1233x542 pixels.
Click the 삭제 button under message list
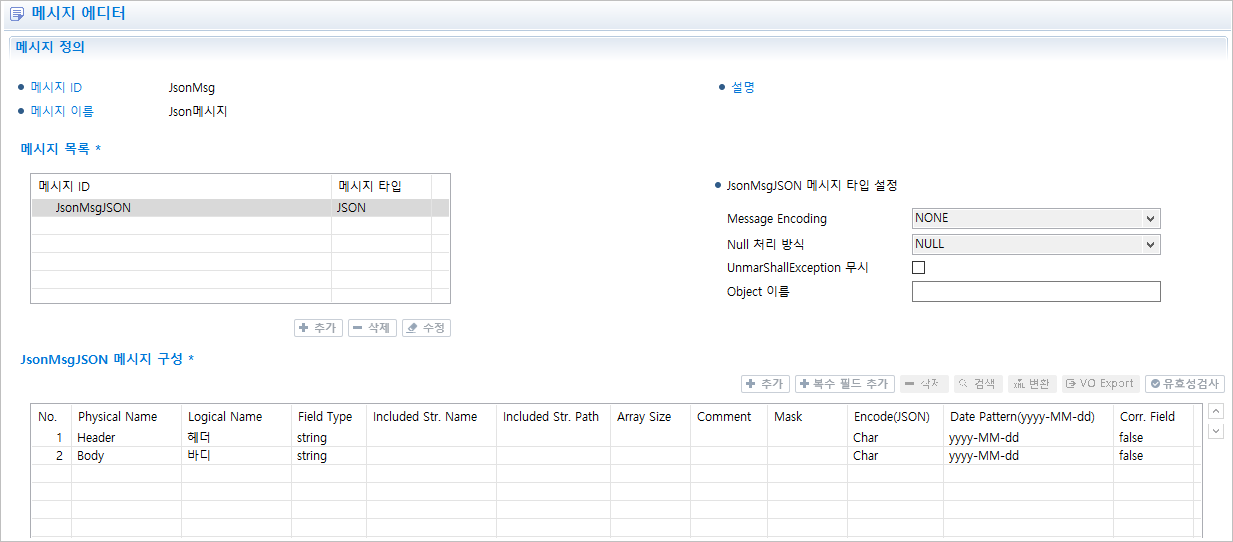pos(372,328)
